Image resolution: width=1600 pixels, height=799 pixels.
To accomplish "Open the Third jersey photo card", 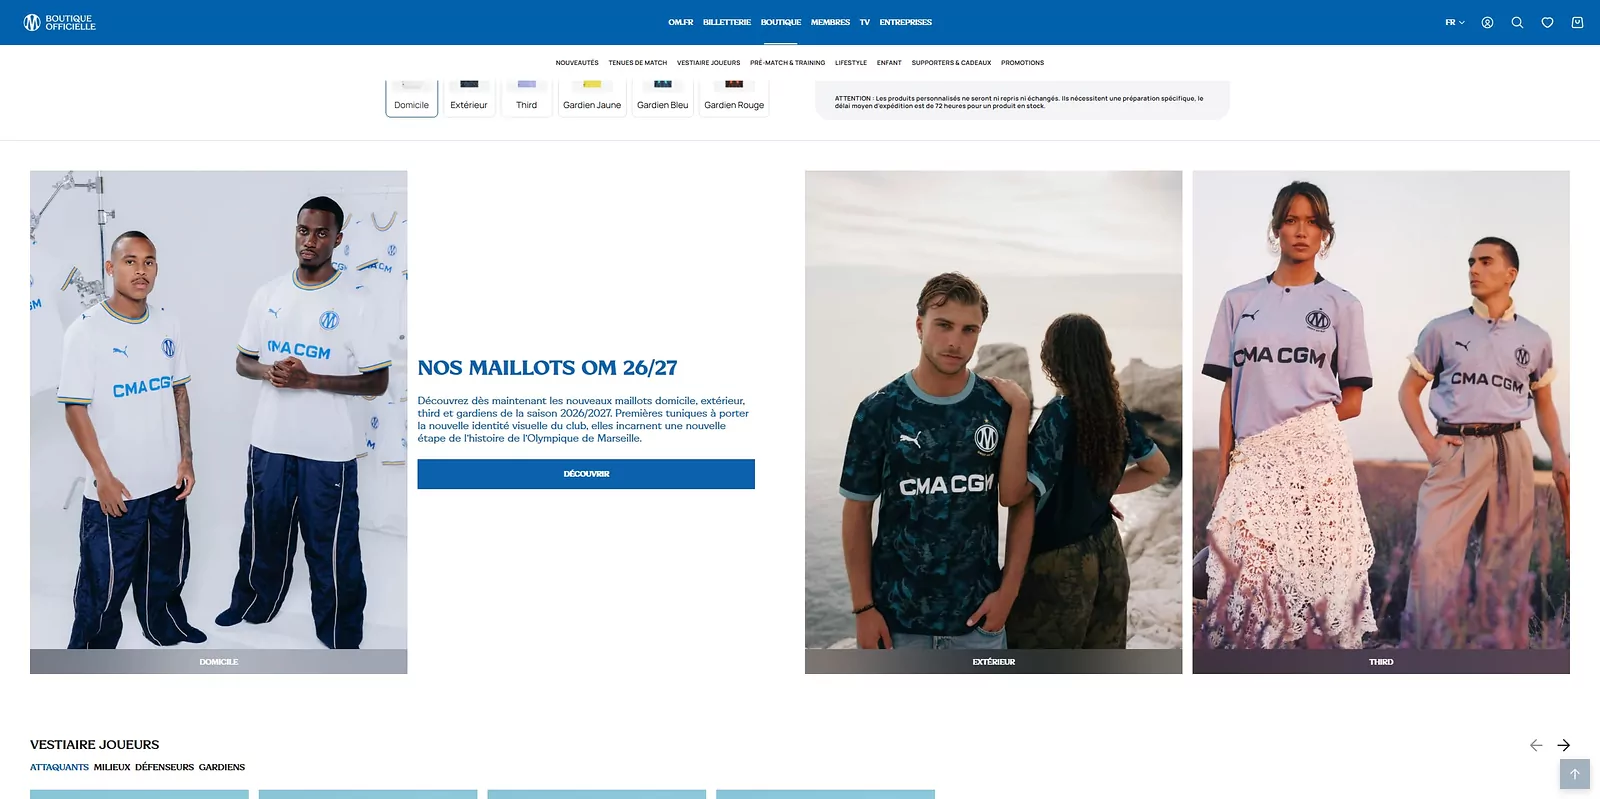I will pyautogui.click(x=1381, y=422).
